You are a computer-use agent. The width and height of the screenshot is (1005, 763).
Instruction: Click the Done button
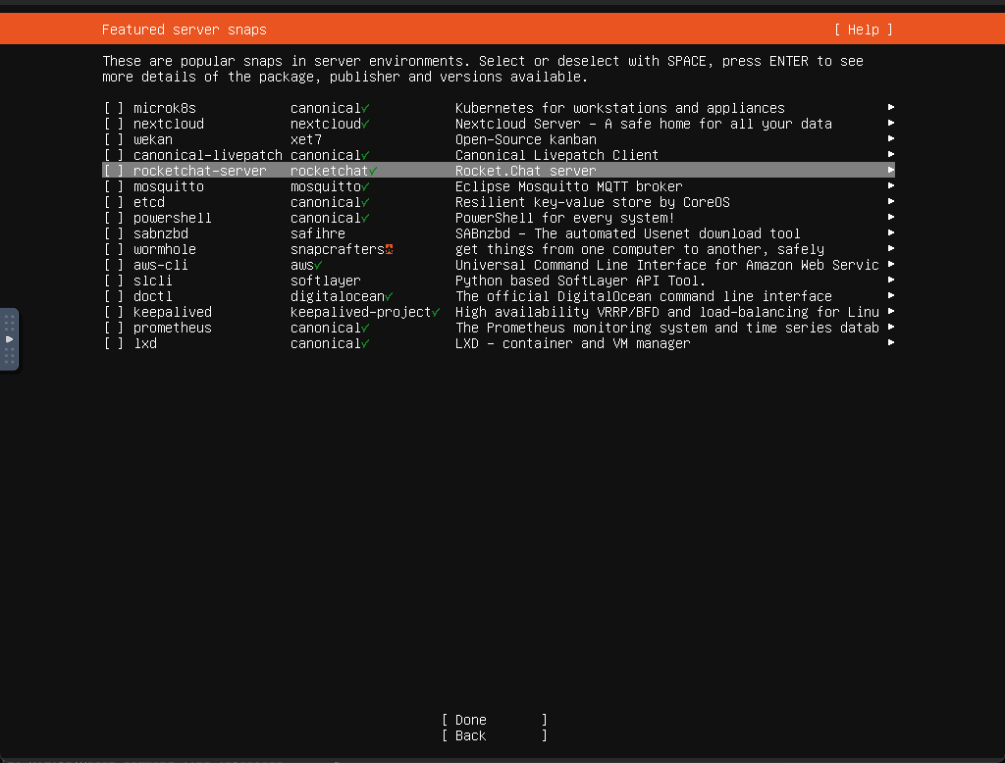click(494, 720)
